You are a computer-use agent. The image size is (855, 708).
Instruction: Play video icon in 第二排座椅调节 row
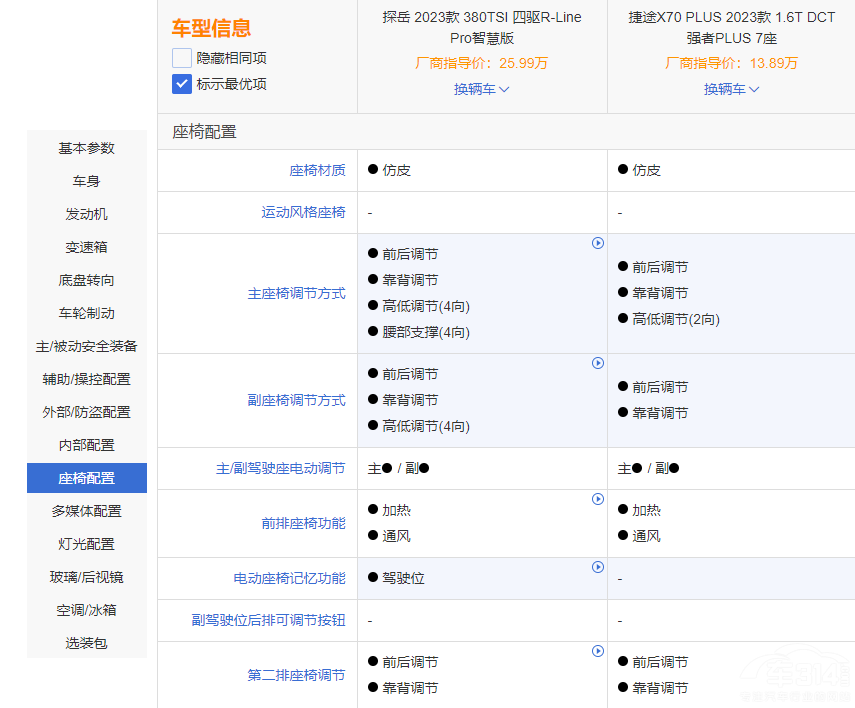[598, 651]
